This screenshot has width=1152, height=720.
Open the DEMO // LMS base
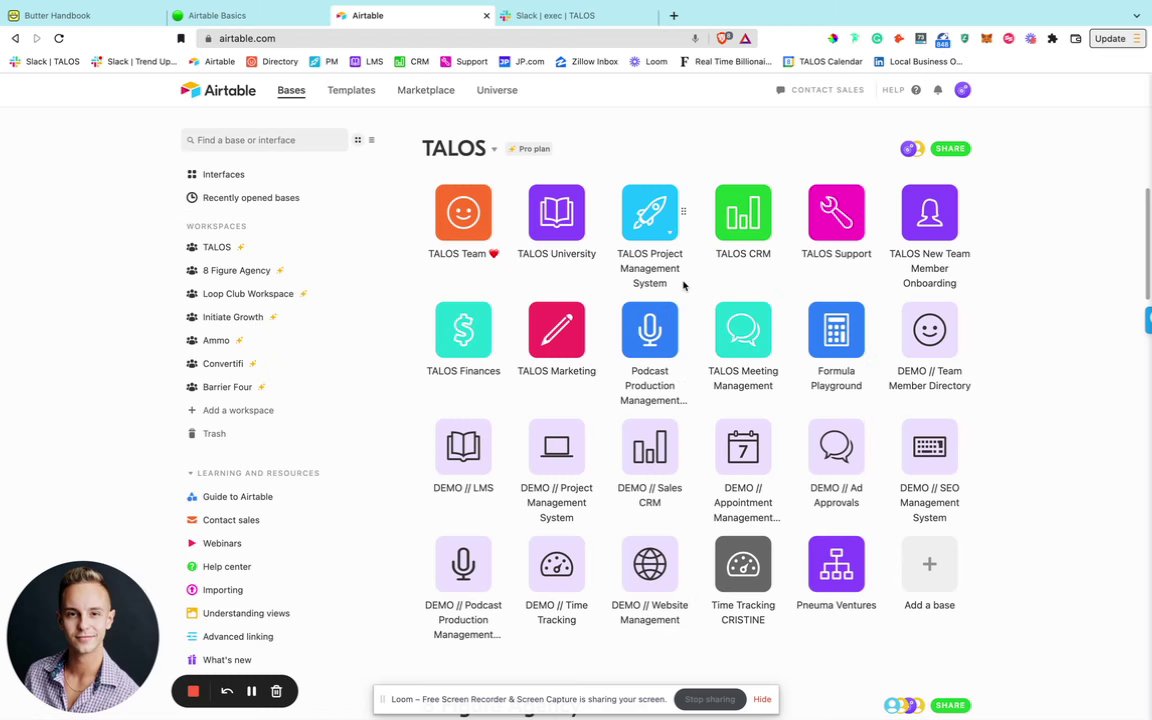pyautogui.click(x=463, y=447)
